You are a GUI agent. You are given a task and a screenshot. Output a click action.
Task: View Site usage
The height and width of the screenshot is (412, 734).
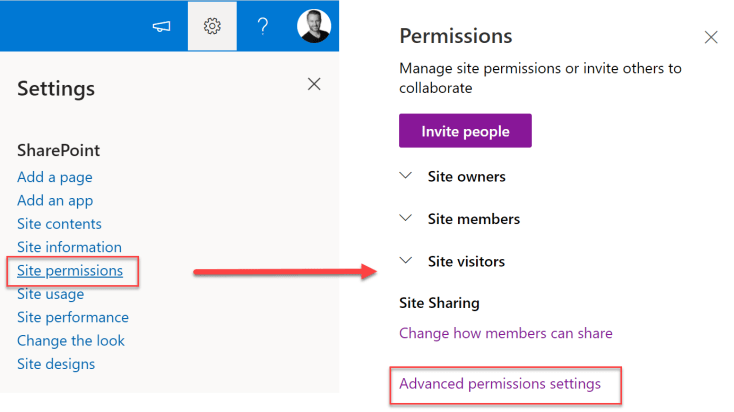(50, 294)
